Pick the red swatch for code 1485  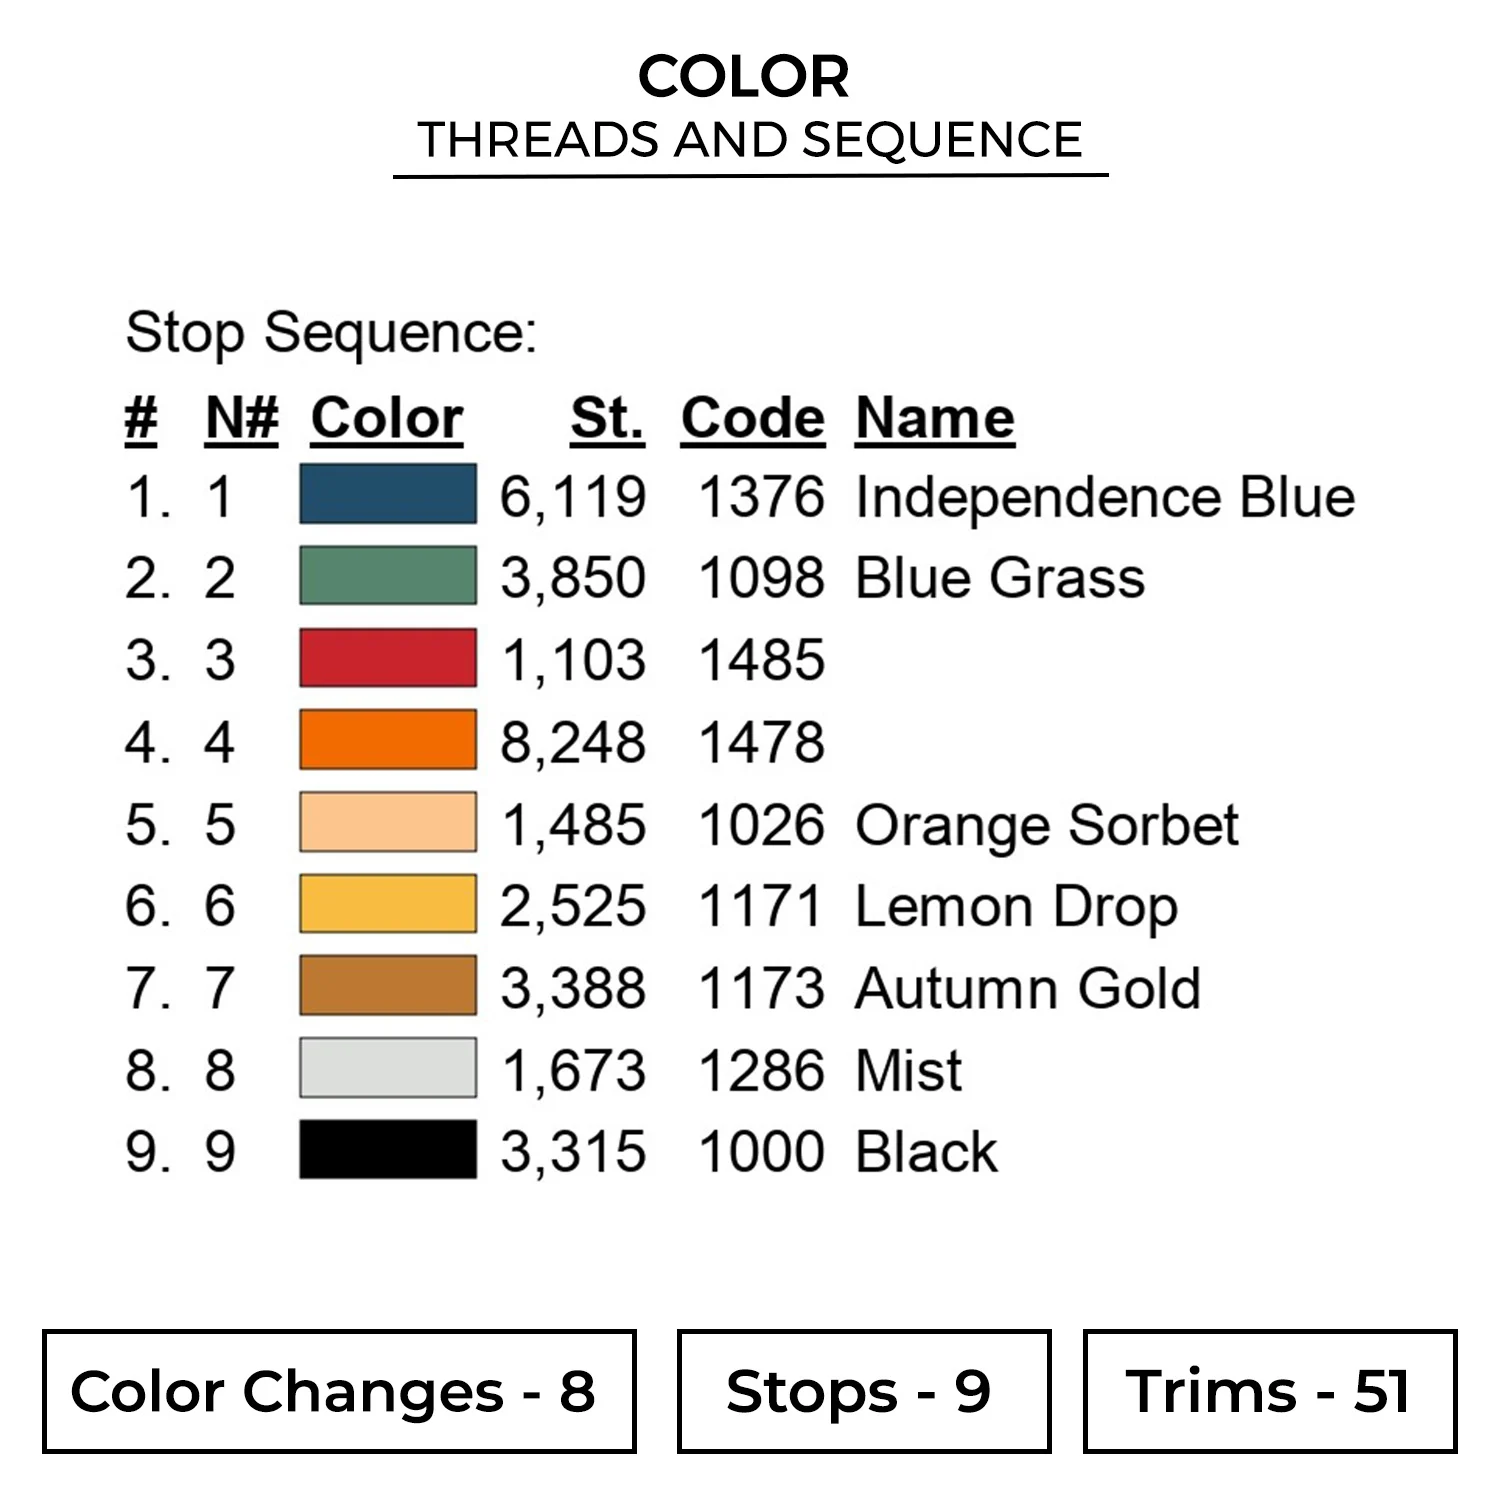[x=388, y=658]
